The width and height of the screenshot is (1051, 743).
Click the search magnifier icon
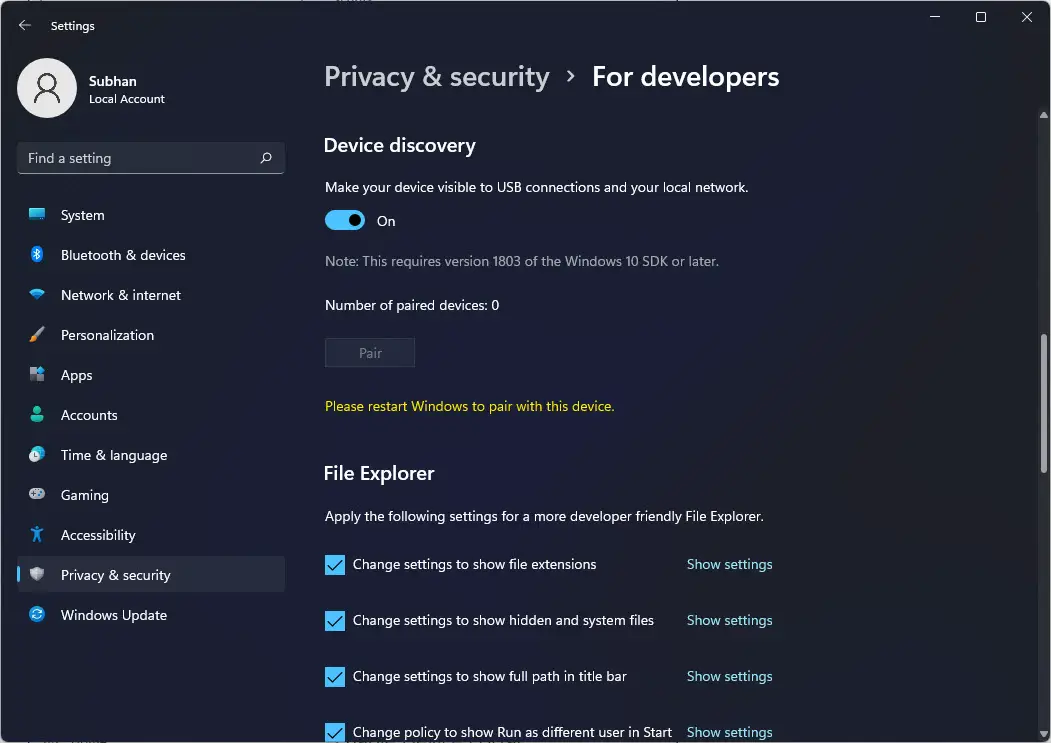[266, 158]
